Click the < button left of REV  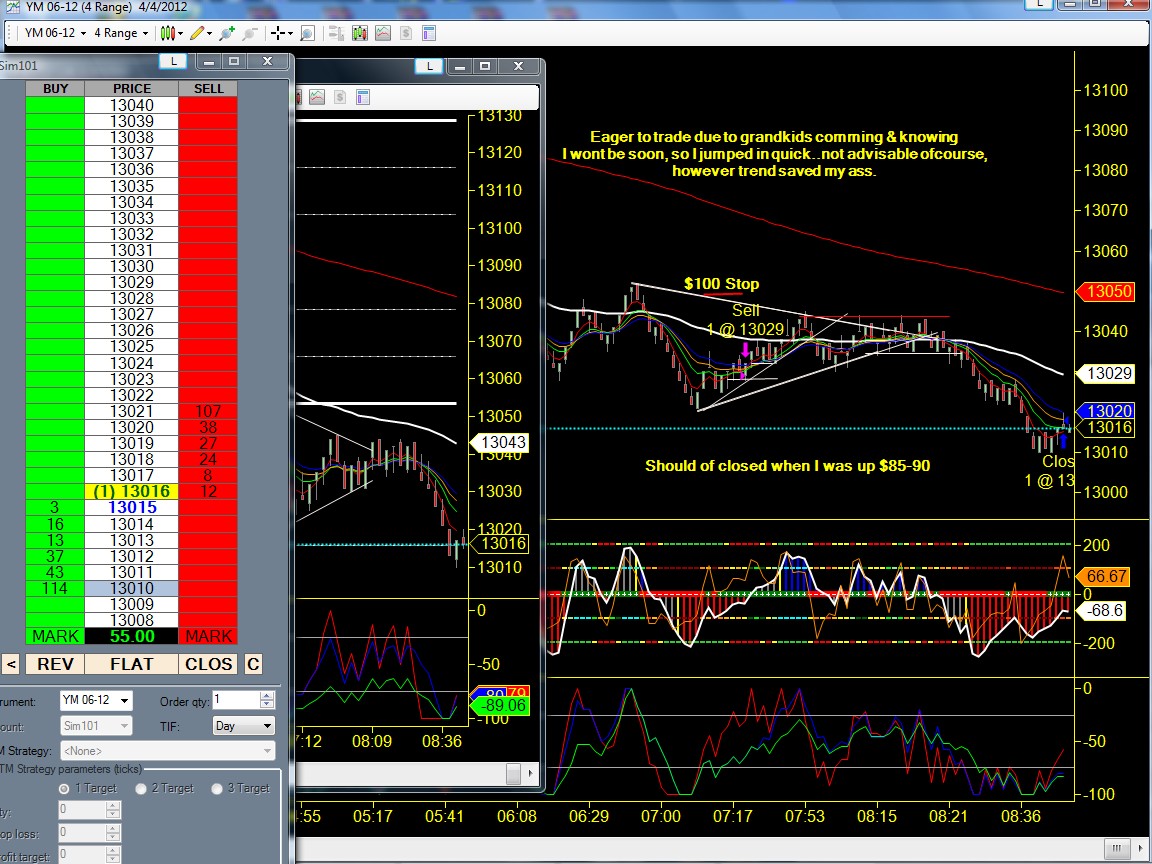(x=10, y=664)
